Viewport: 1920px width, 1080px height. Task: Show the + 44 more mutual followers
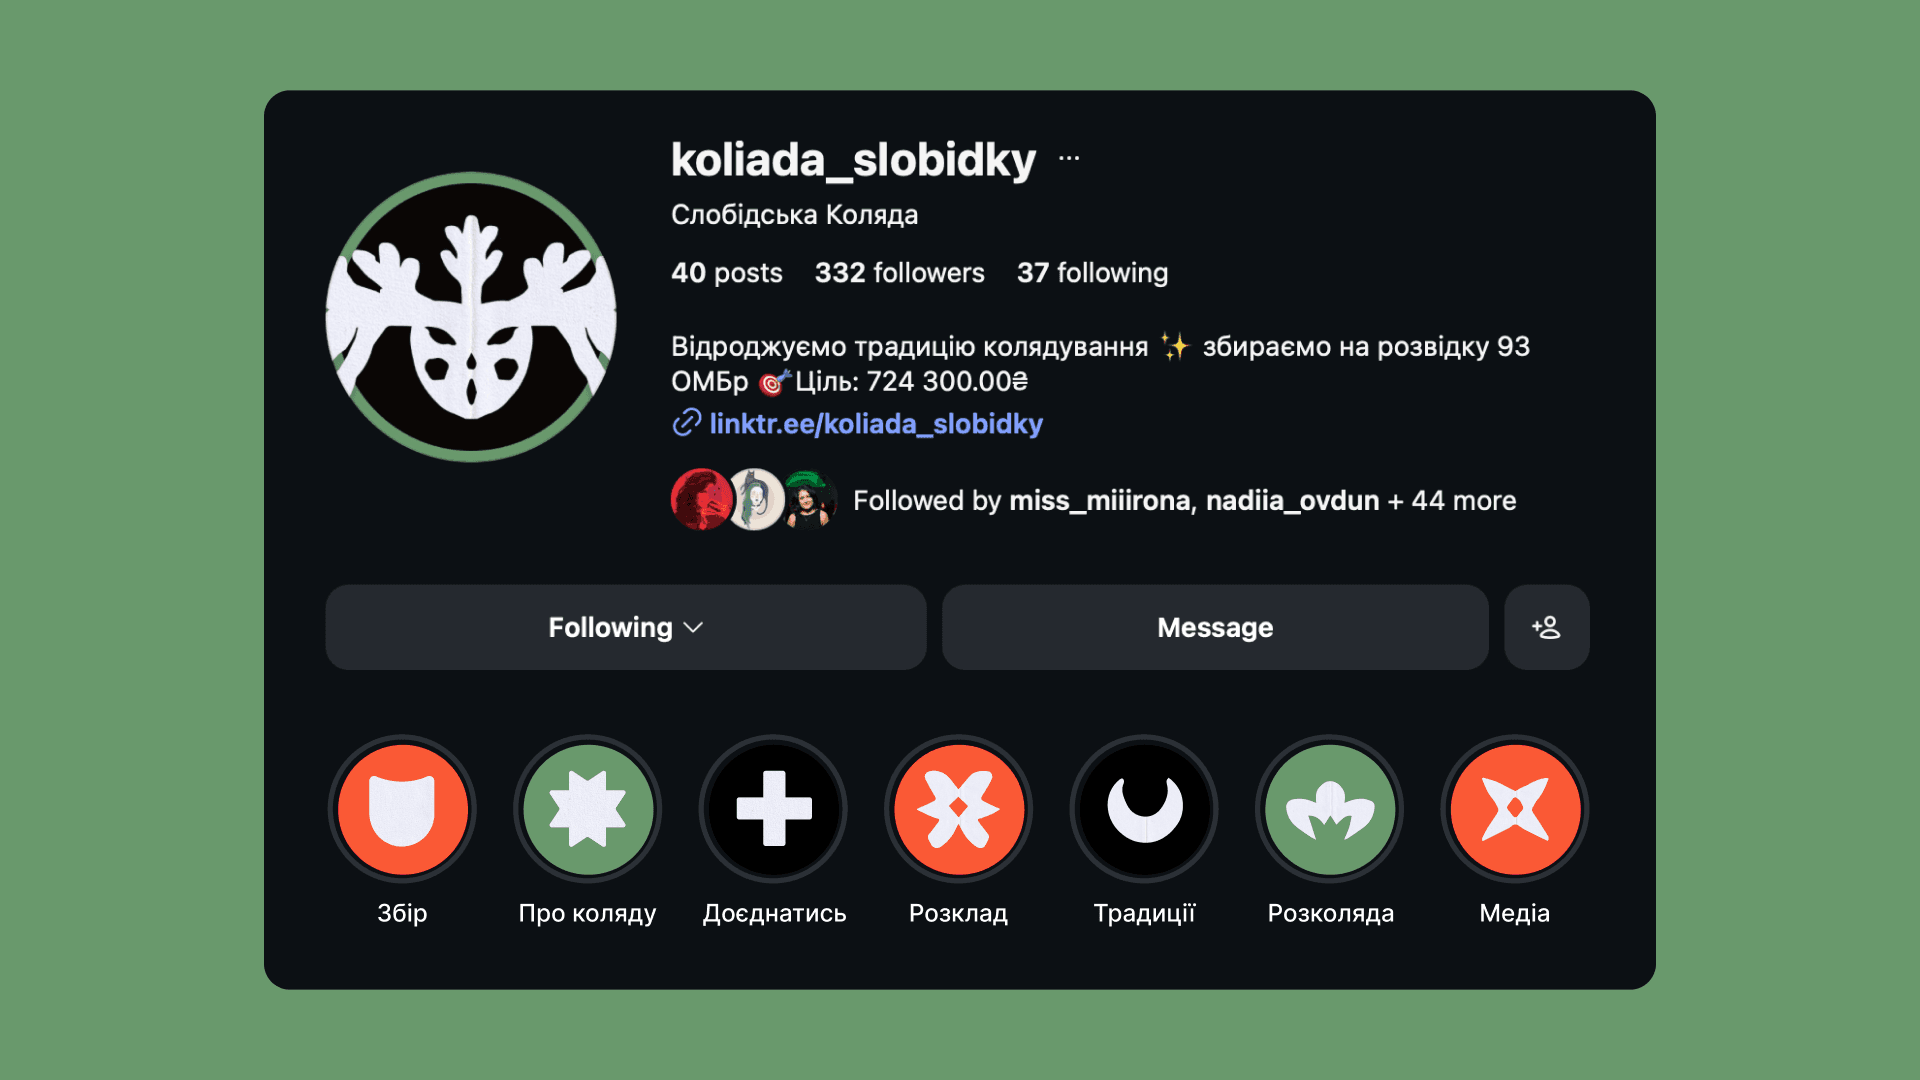tap(1452, 500)
